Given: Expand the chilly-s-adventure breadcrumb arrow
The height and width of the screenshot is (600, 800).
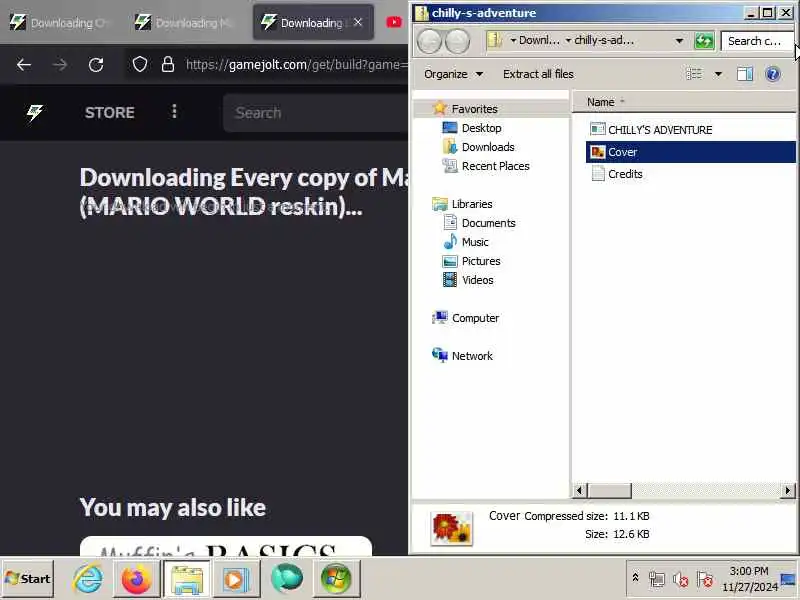Looking at the screenshot, I should tap(568, 41).
